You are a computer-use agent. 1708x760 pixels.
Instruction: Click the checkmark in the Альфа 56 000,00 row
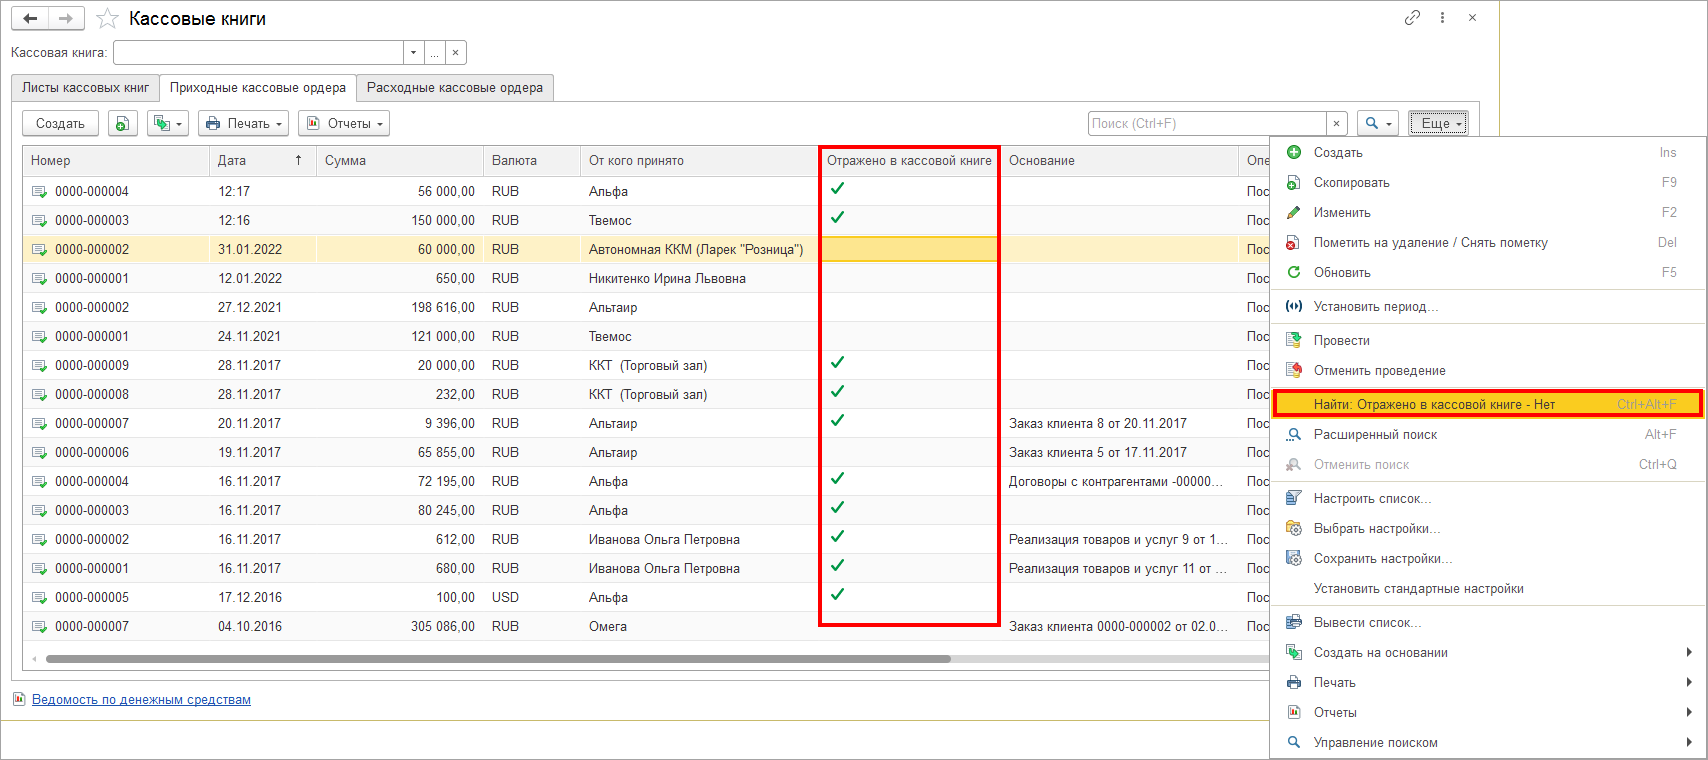point(838,188)
